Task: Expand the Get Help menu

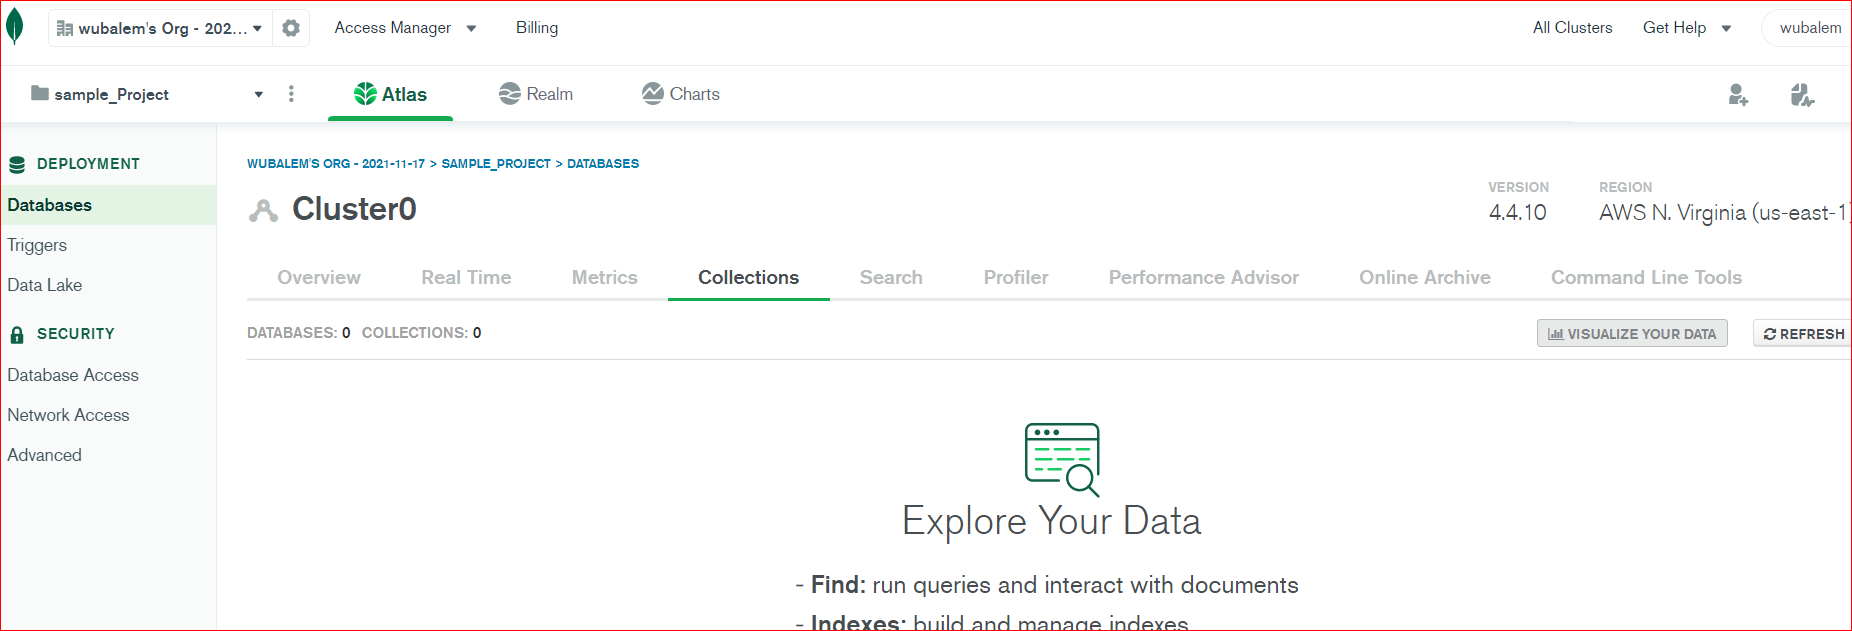Action: [1686, 28]
